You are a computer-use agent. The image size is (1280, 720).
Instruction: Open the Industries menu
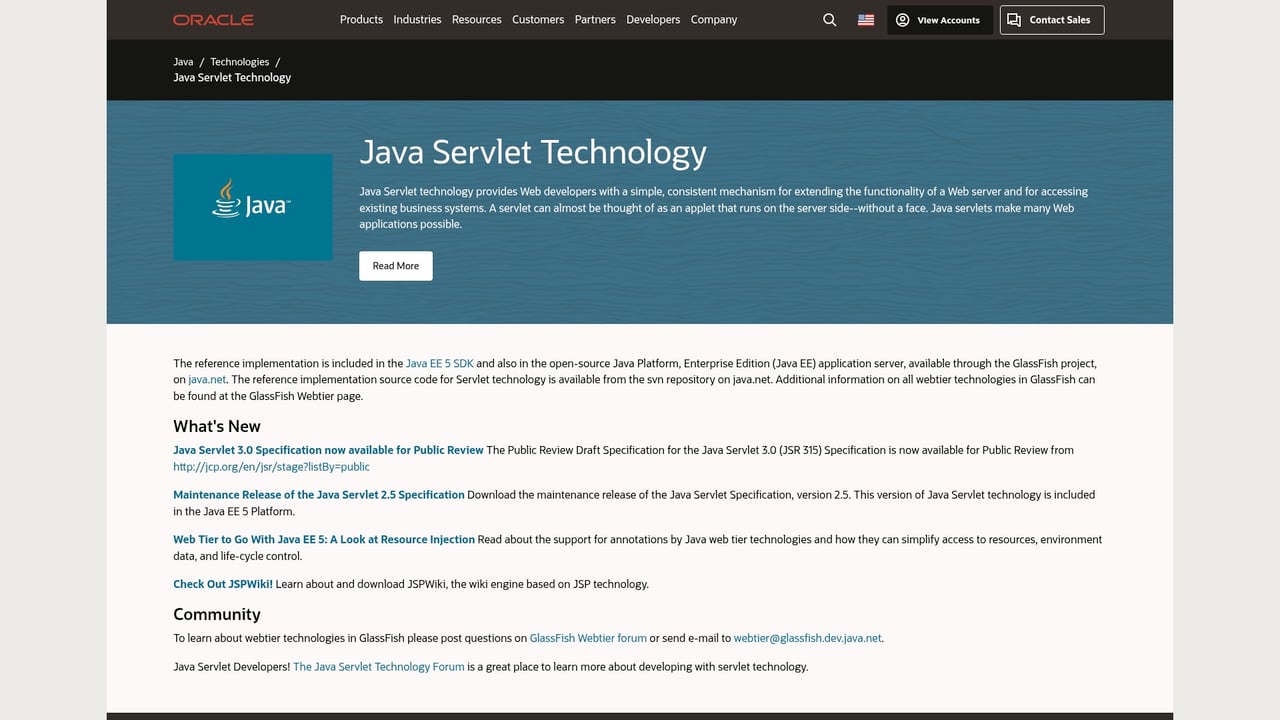pyautogui.click(x=417, y=19)
